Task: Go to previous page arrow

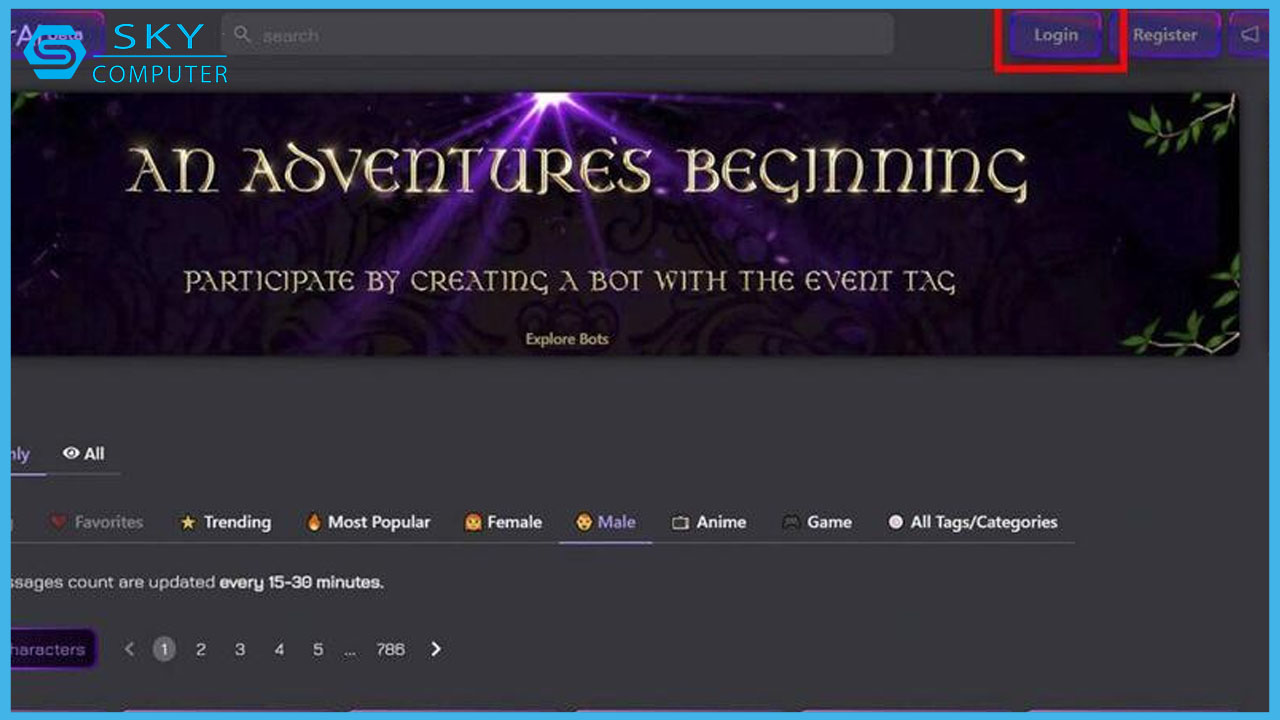Action: pyautogui.click(x=129, y=649)
